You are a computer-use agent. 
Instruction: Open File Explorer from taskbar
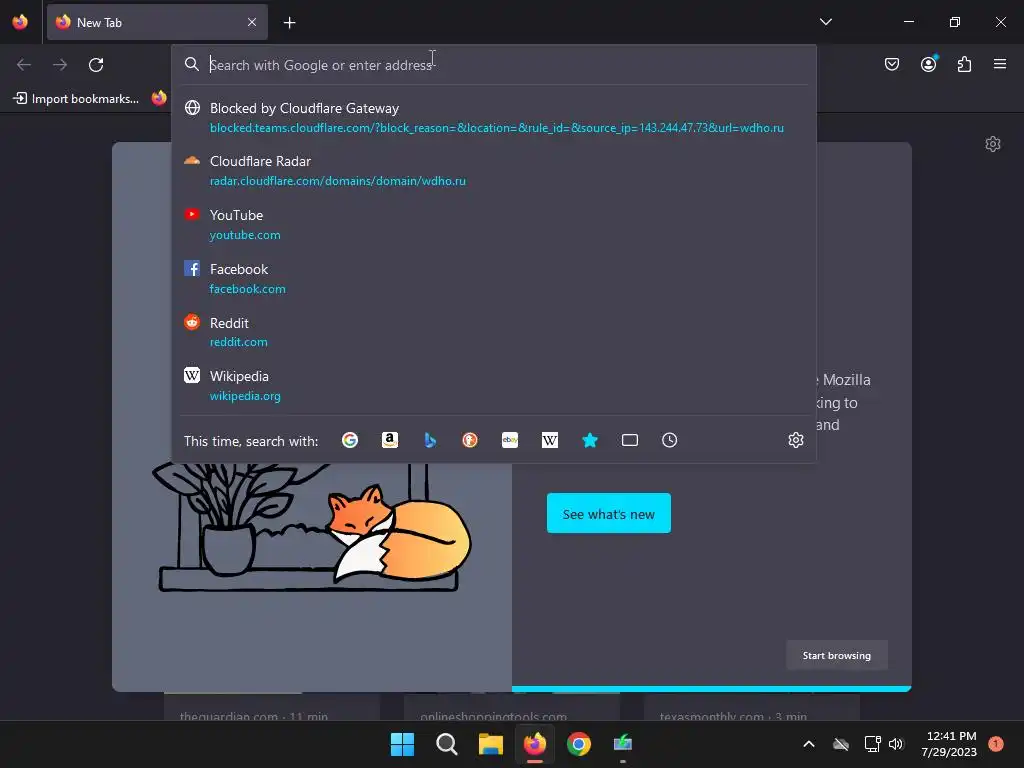[x=490, y=744]
